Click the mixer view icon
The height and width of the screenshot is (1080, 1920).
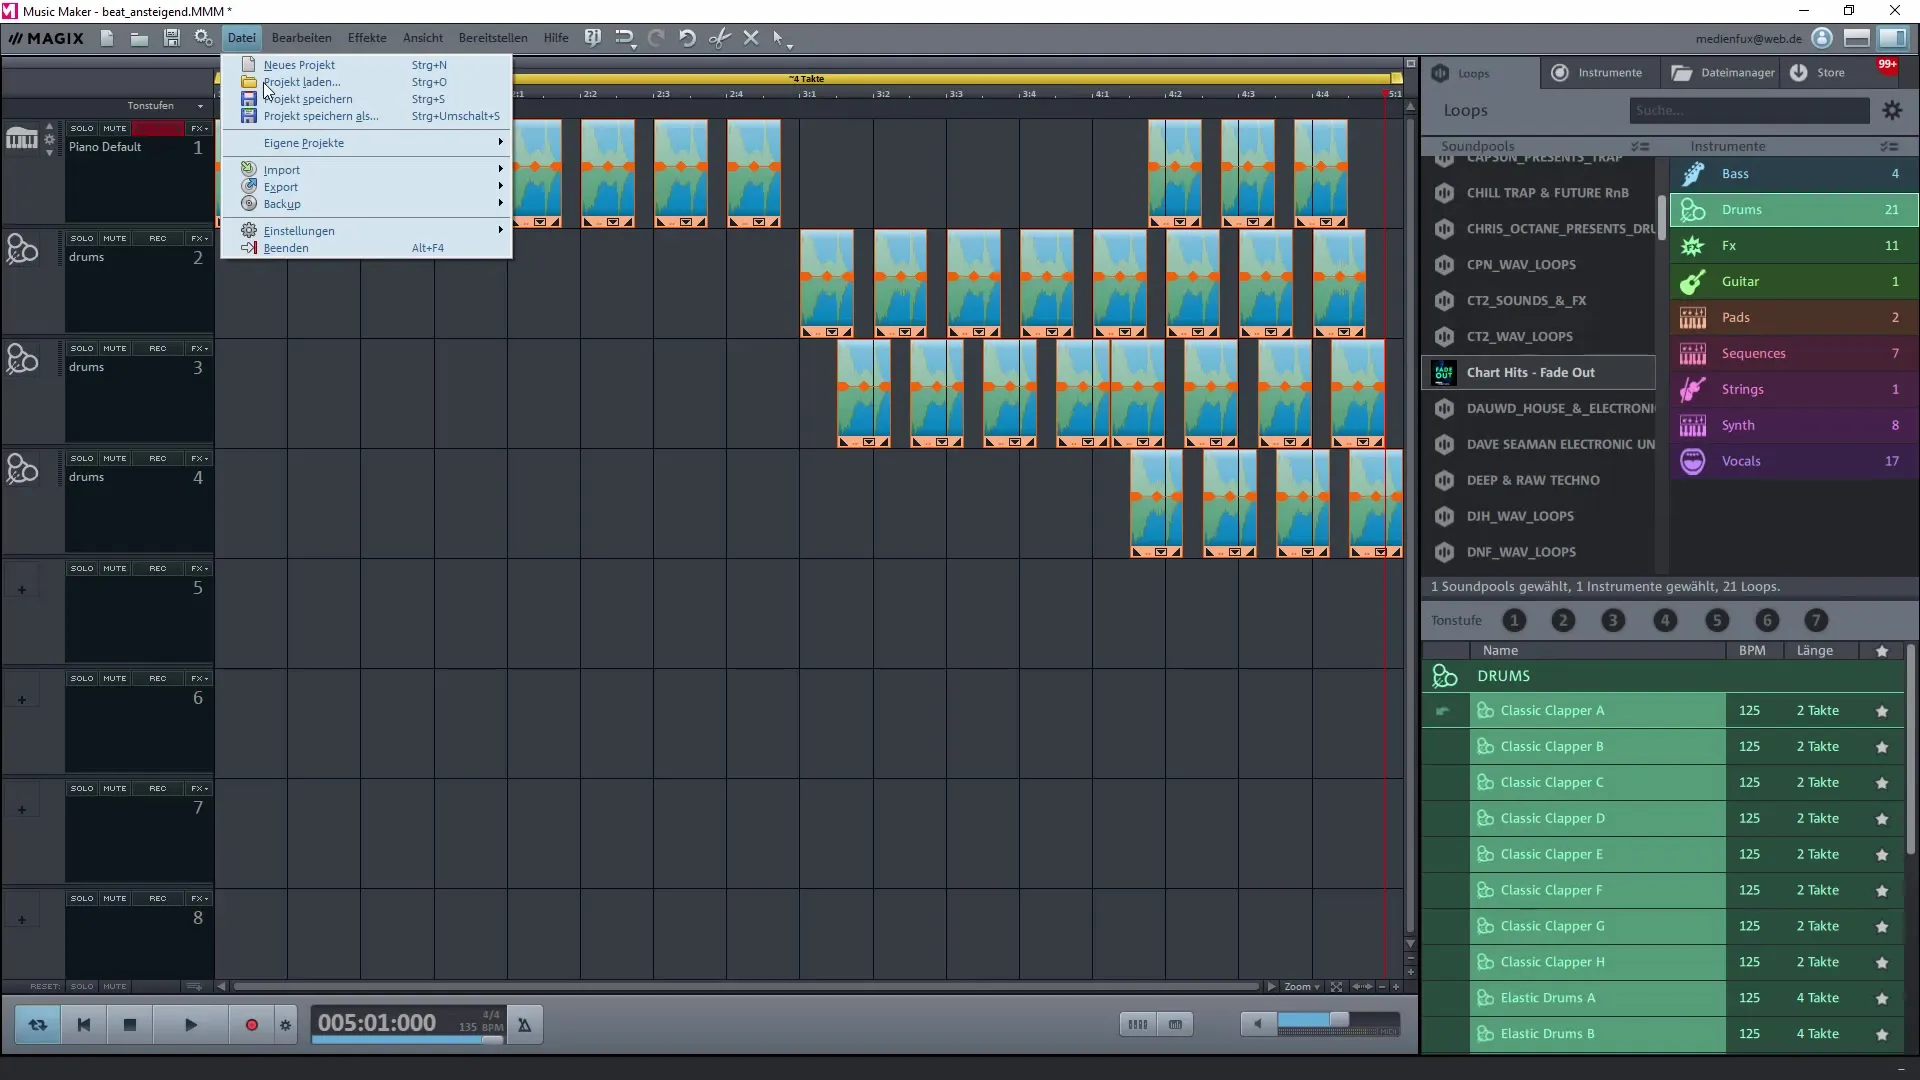point(1138,1024)
